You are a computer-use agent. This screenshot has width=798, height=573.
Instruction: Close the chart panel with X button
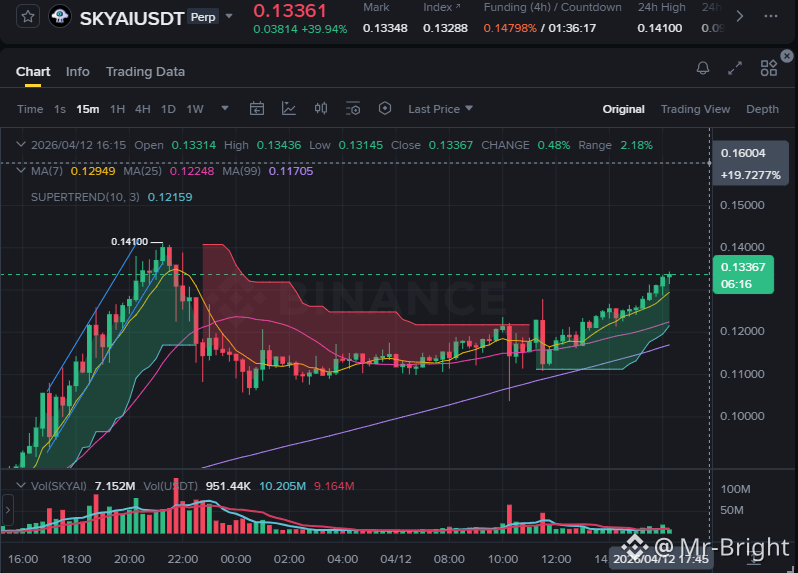point(787,55)
